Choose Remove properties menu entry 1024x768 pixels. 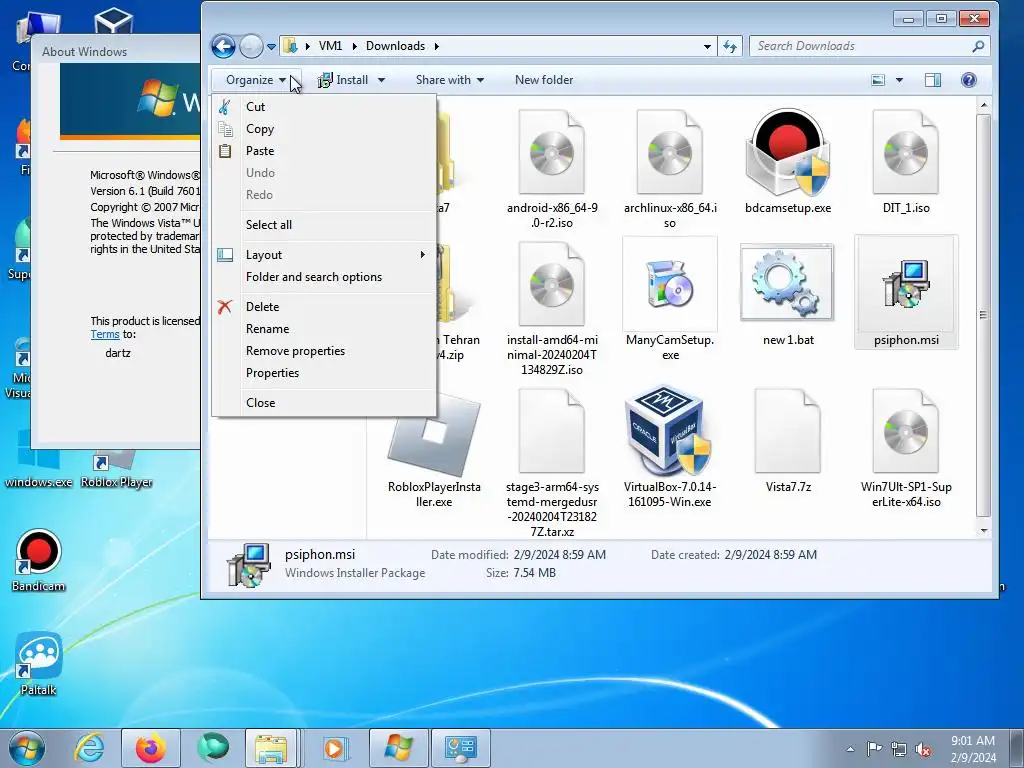pos(325,351)
